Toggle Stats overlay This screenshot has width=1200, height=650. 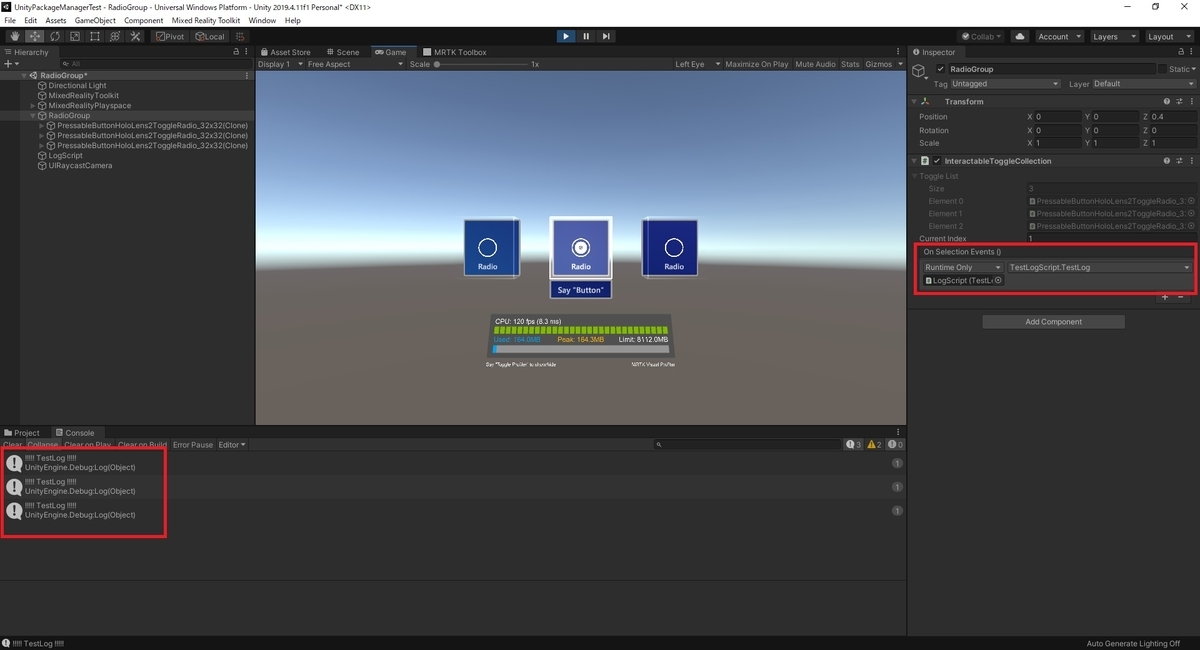click(x=850, y=64)
